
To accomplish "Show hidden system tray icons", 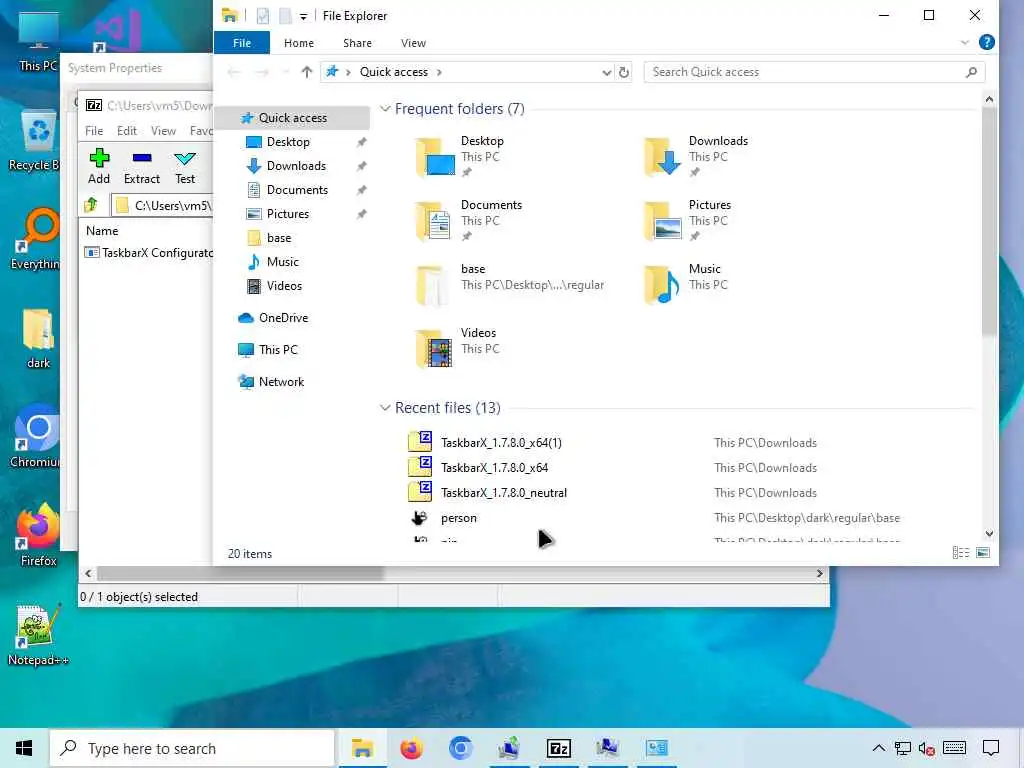I will tap(878, 748).
